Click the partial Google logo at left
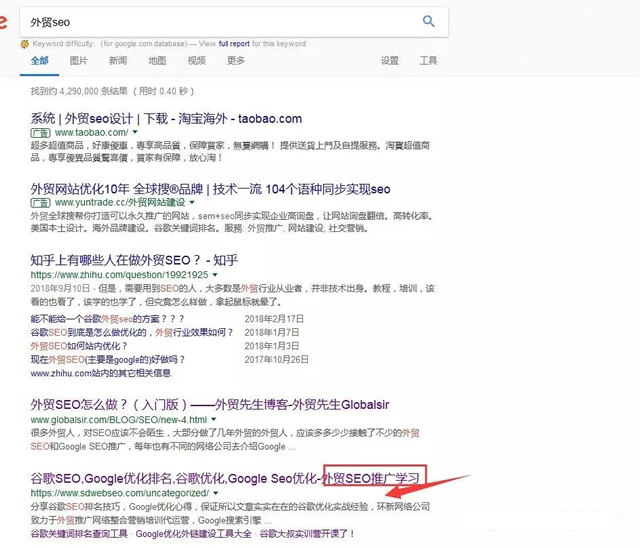 5,21
